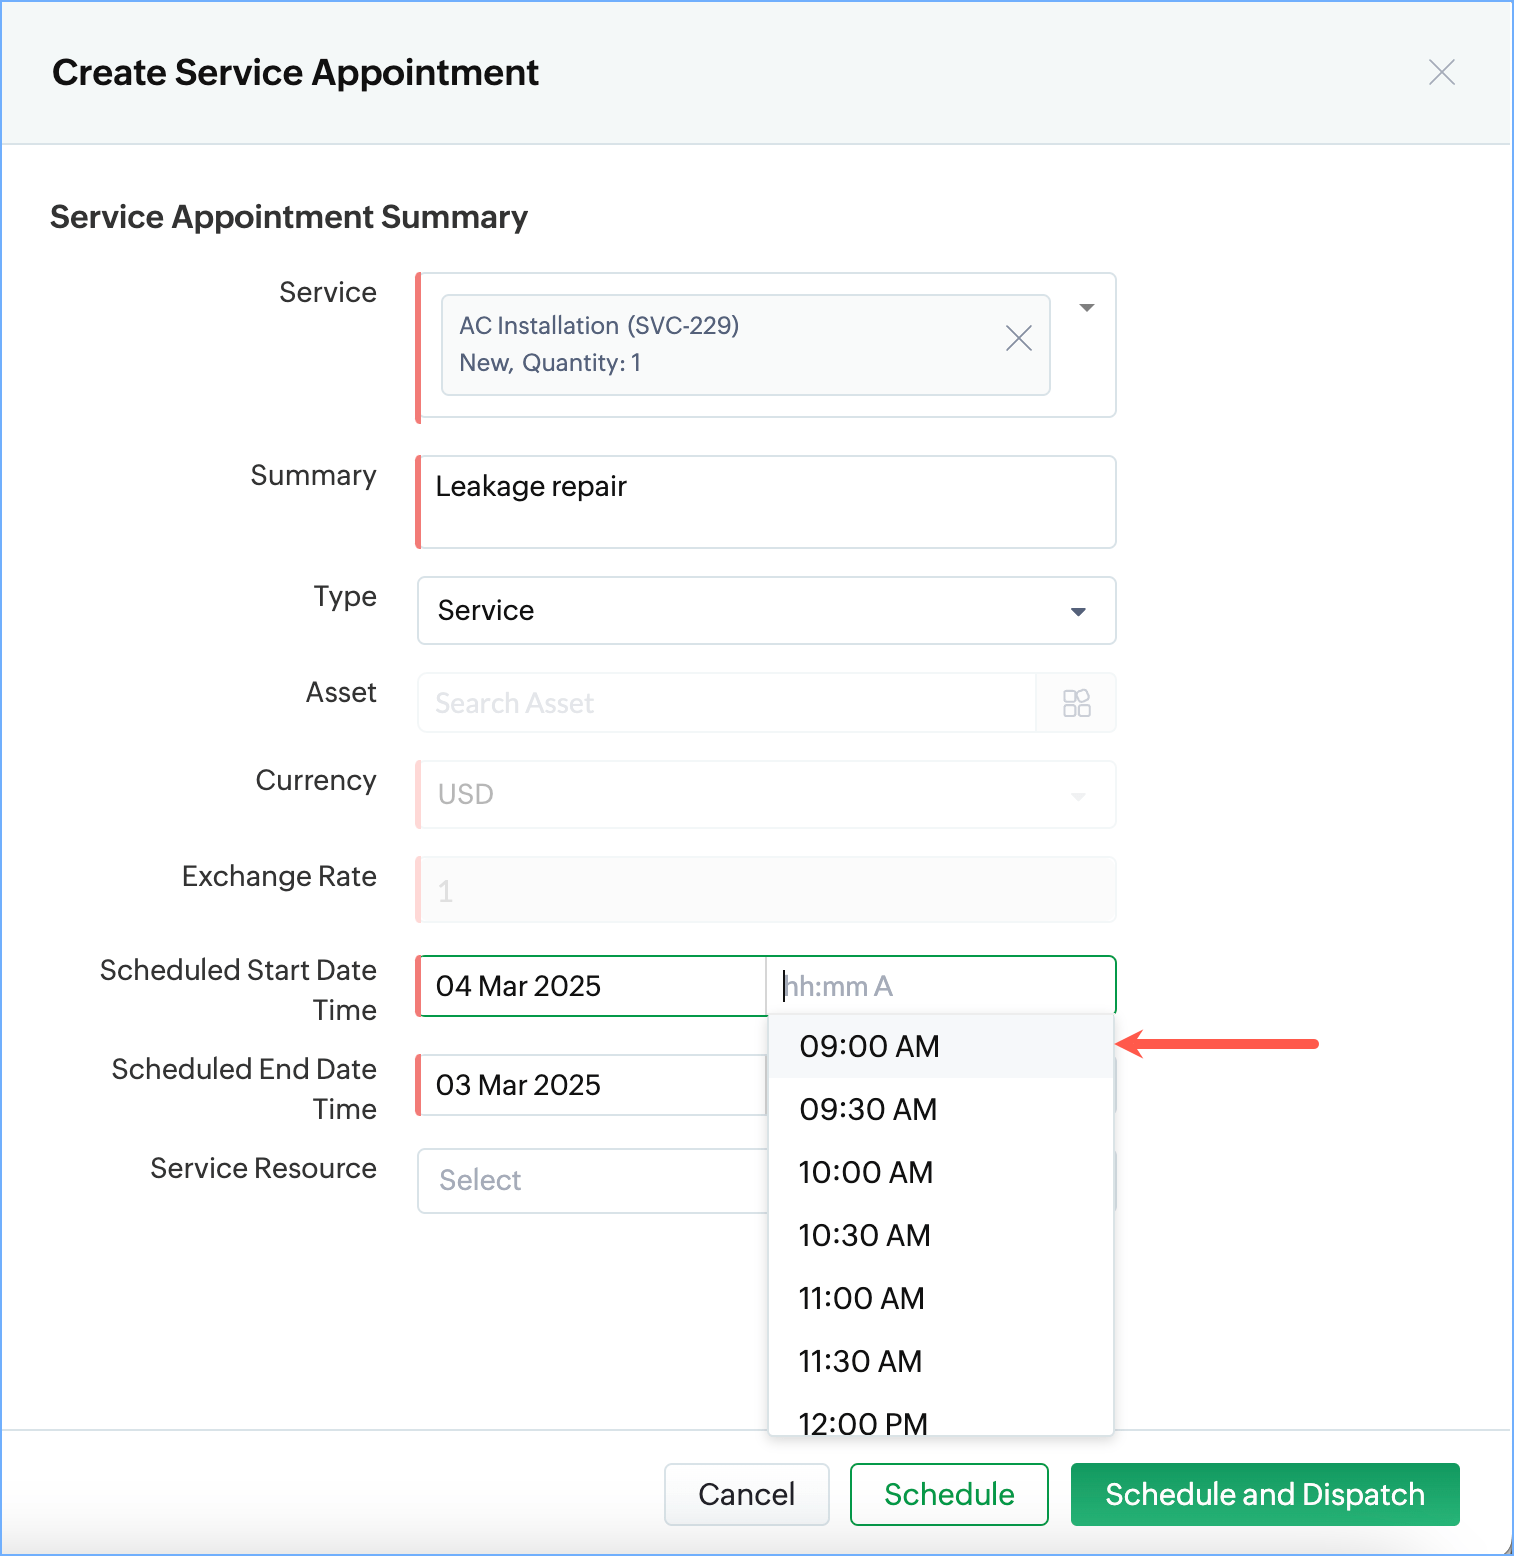Screen dimensions: 1514x1556
Task: Choose the 09:30 AM time option
Action: pos(940,1109)
